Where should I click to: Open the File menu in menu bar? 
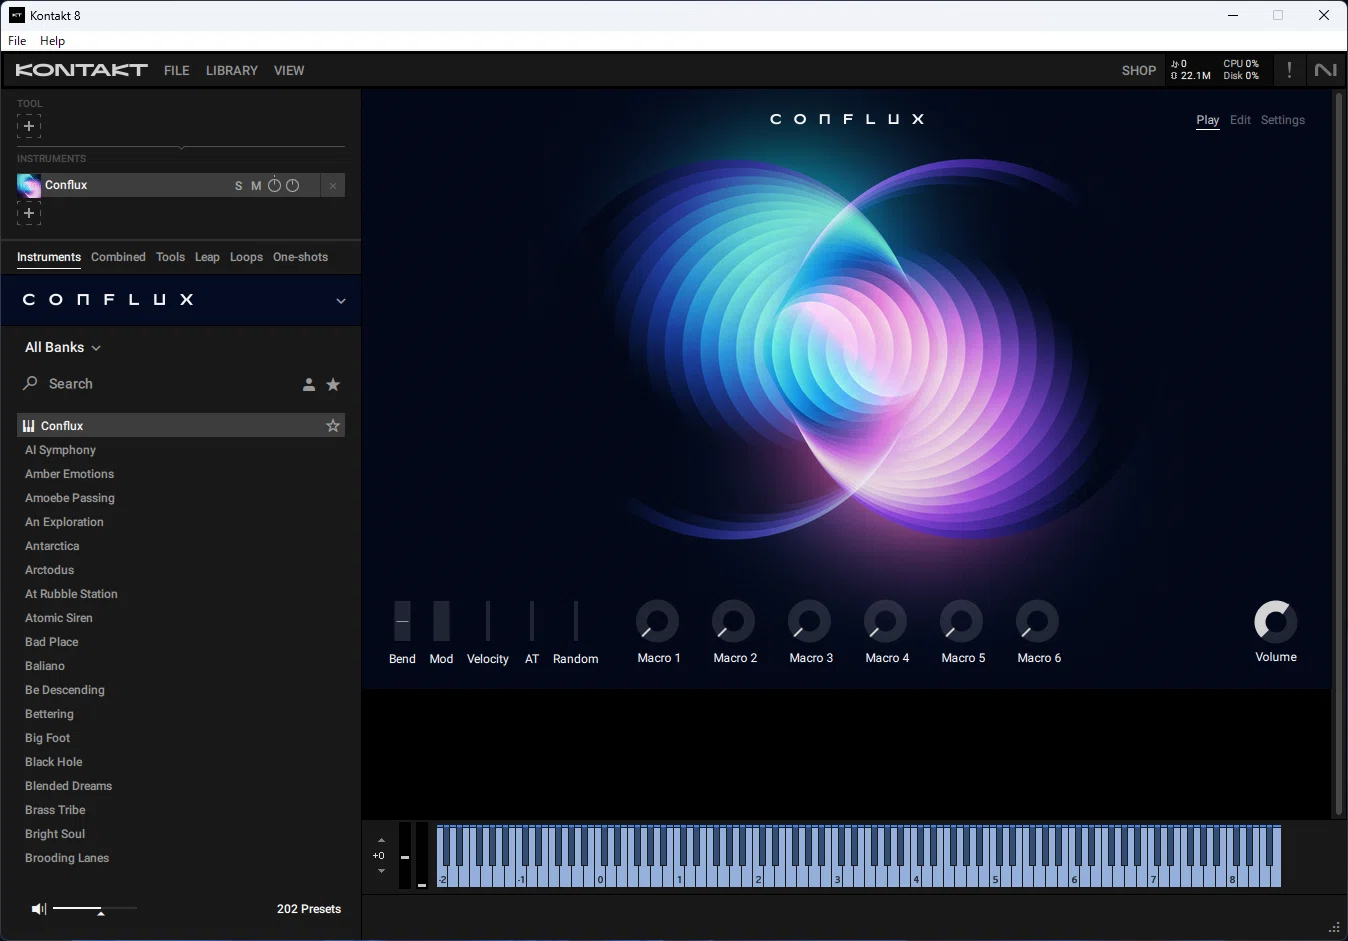(x=17, y=41)
